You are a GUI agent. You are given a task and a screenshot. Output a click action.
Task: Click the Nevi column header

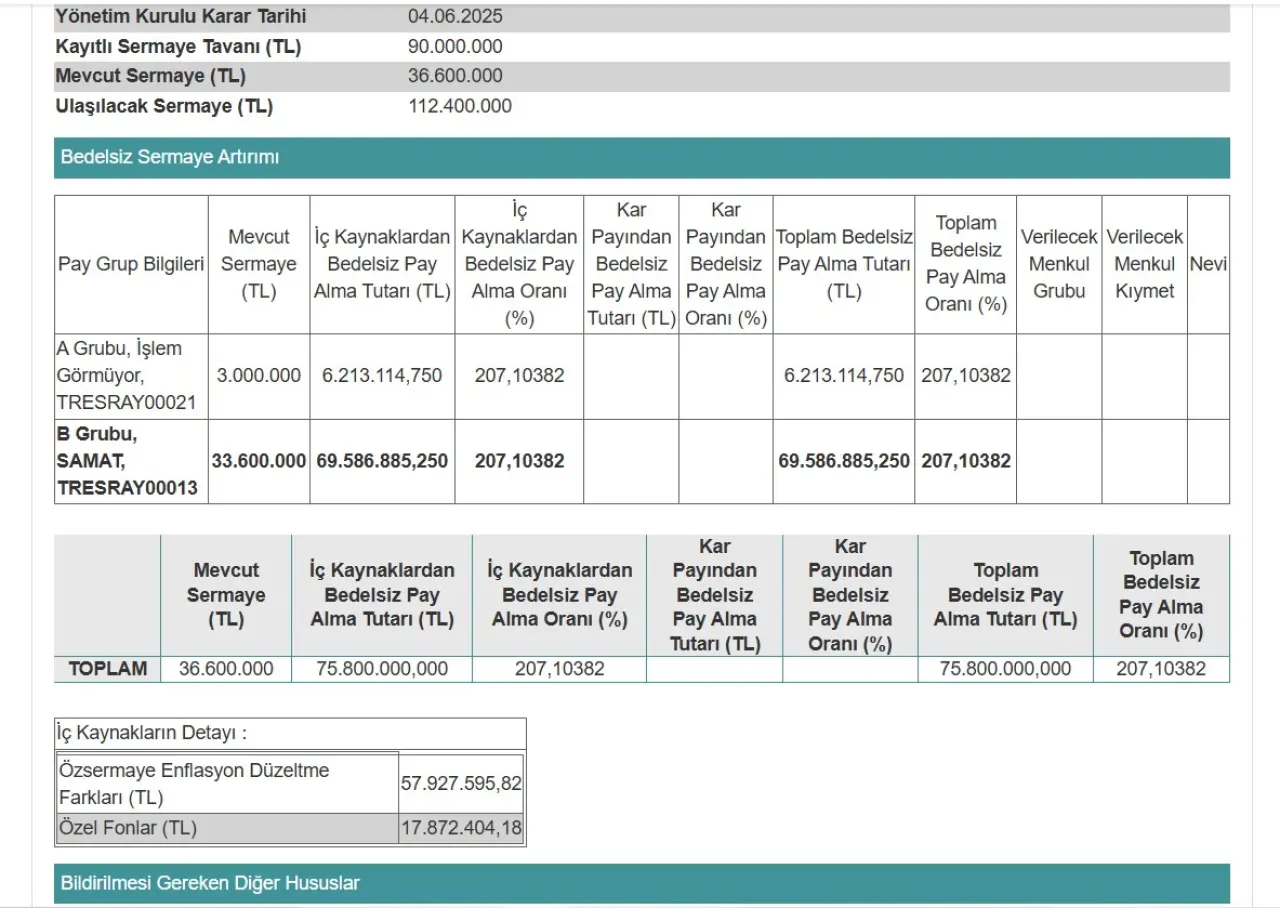coord(1208,265)
